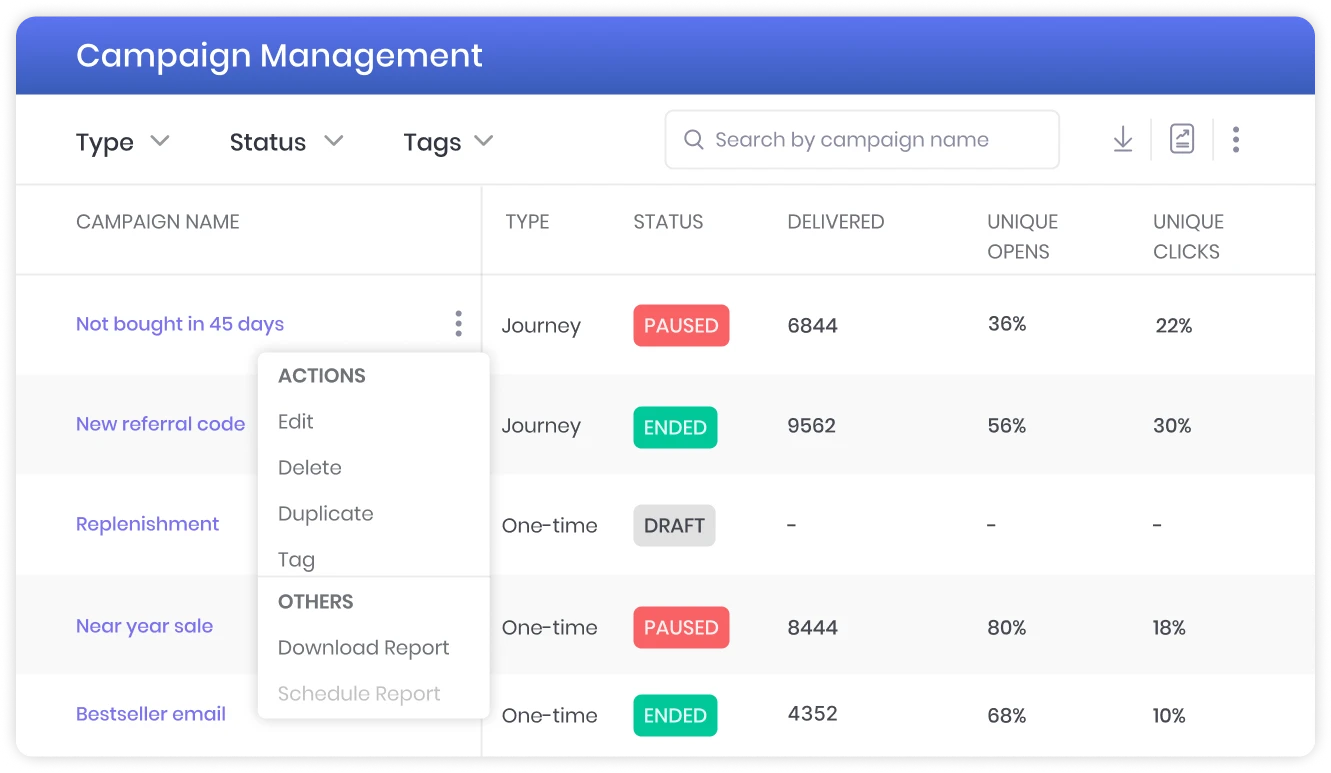Screen dimensions: 1331x773
Task: Click unique clicks value 30%
Action: (x=1172, y=426)
